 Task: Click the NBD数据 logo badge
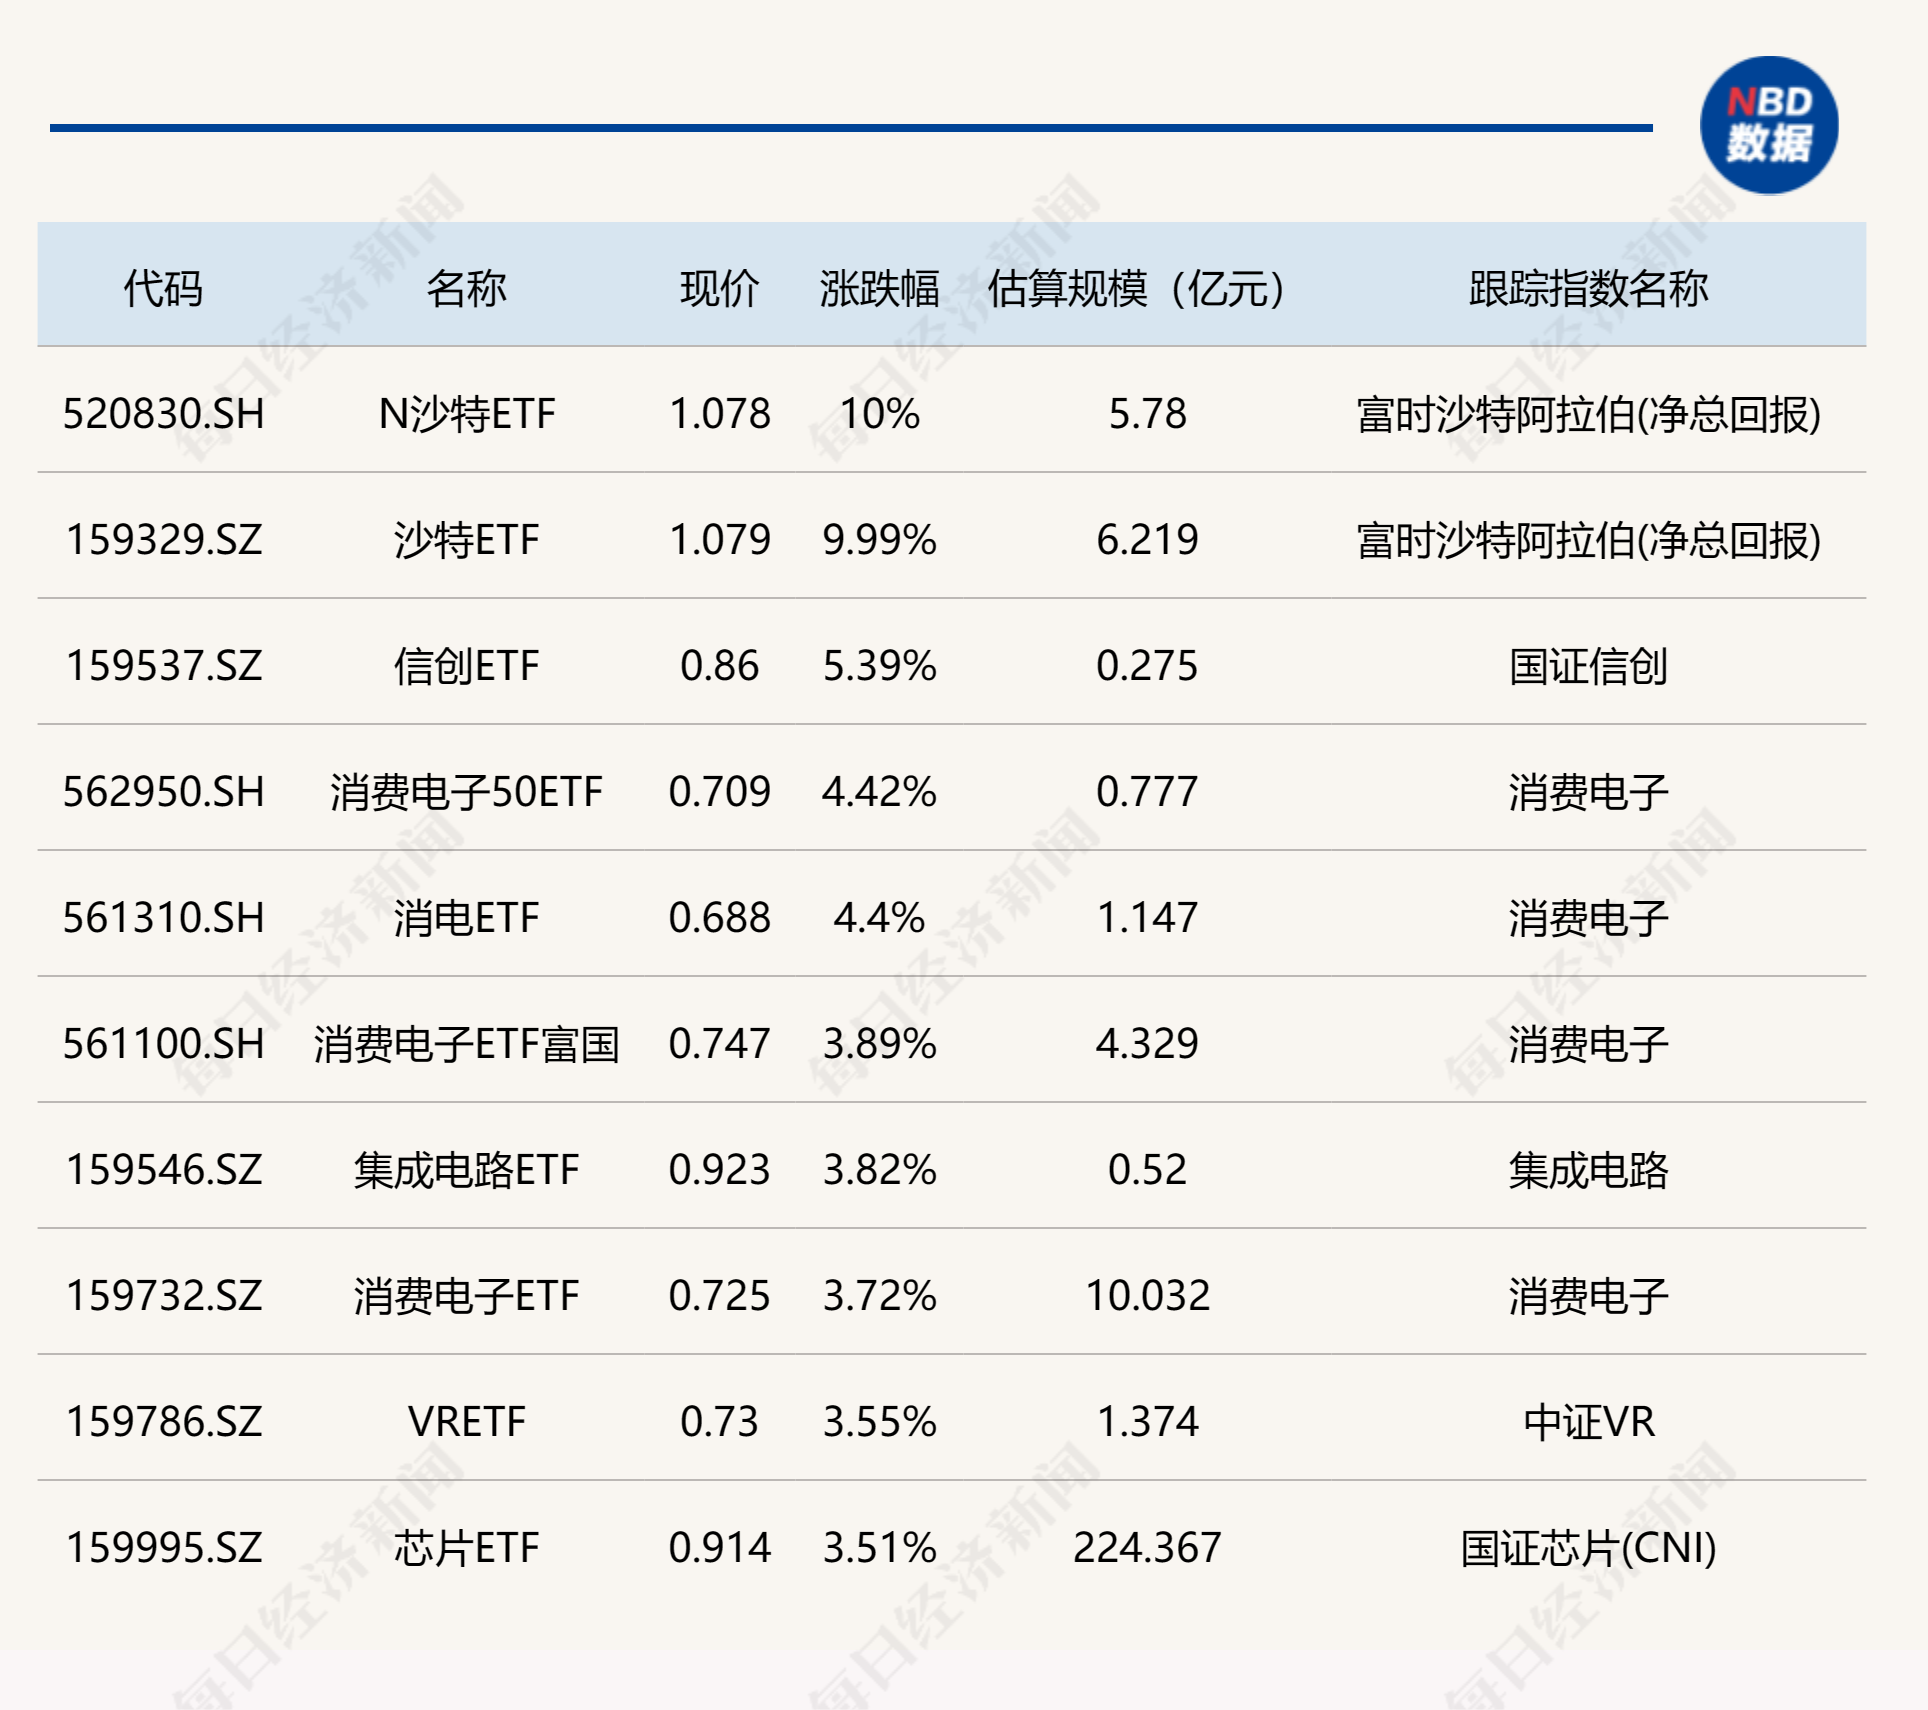point(1769,125)
